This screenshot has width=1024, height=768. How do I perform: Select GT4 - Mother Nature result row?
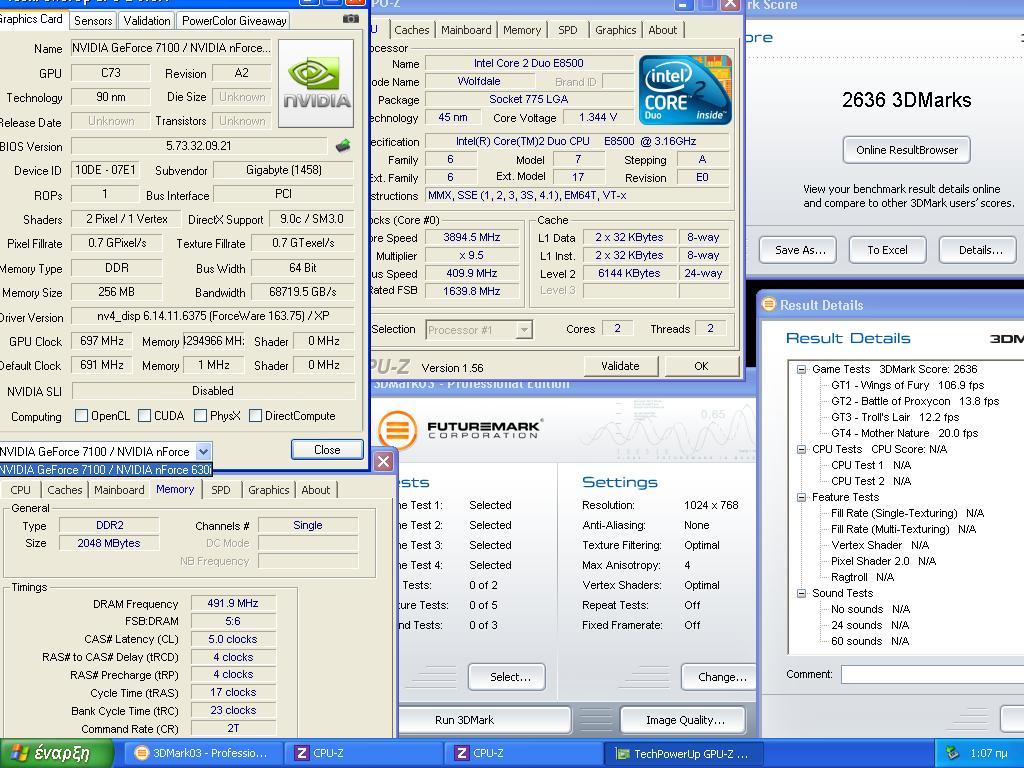click(x=904, y=434)
